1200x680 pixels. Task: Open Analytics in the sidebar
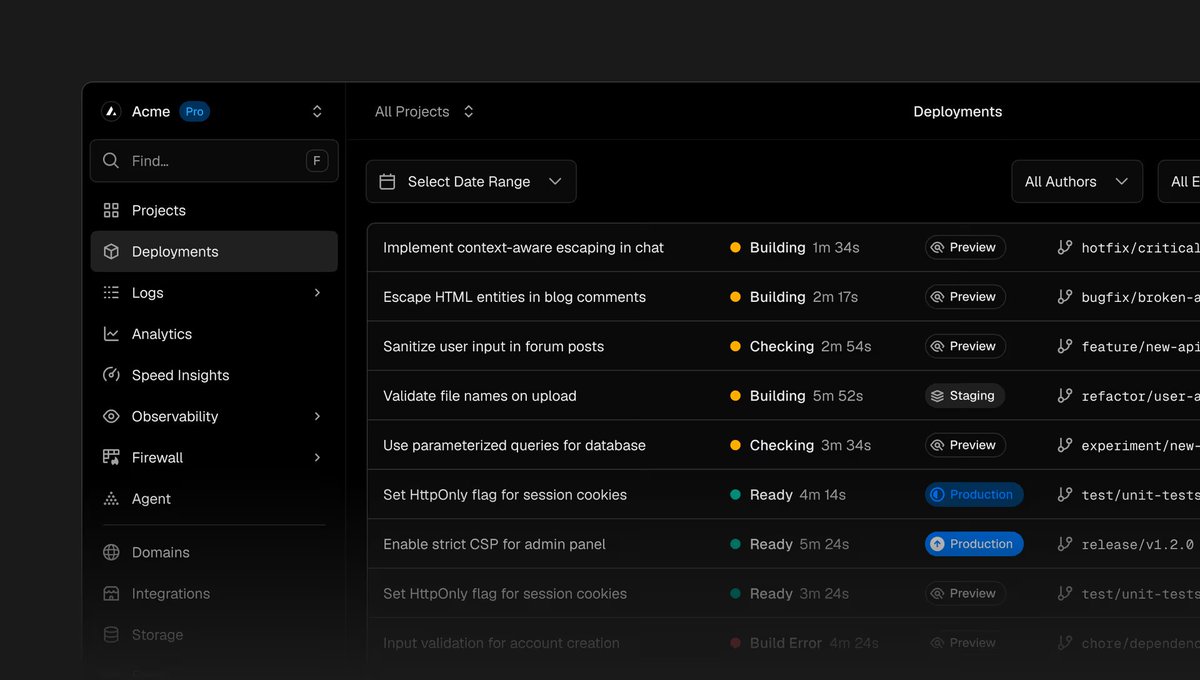click(214, 334)
